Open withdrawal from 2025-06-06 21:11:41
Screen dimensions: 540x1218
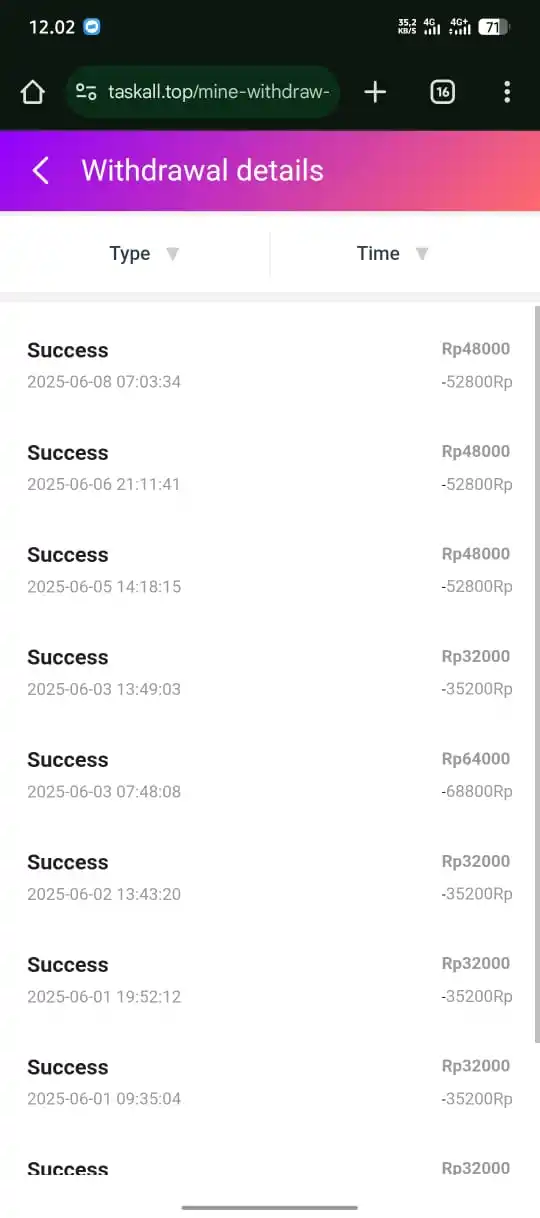pyautogui.click(x=270, y=467)
